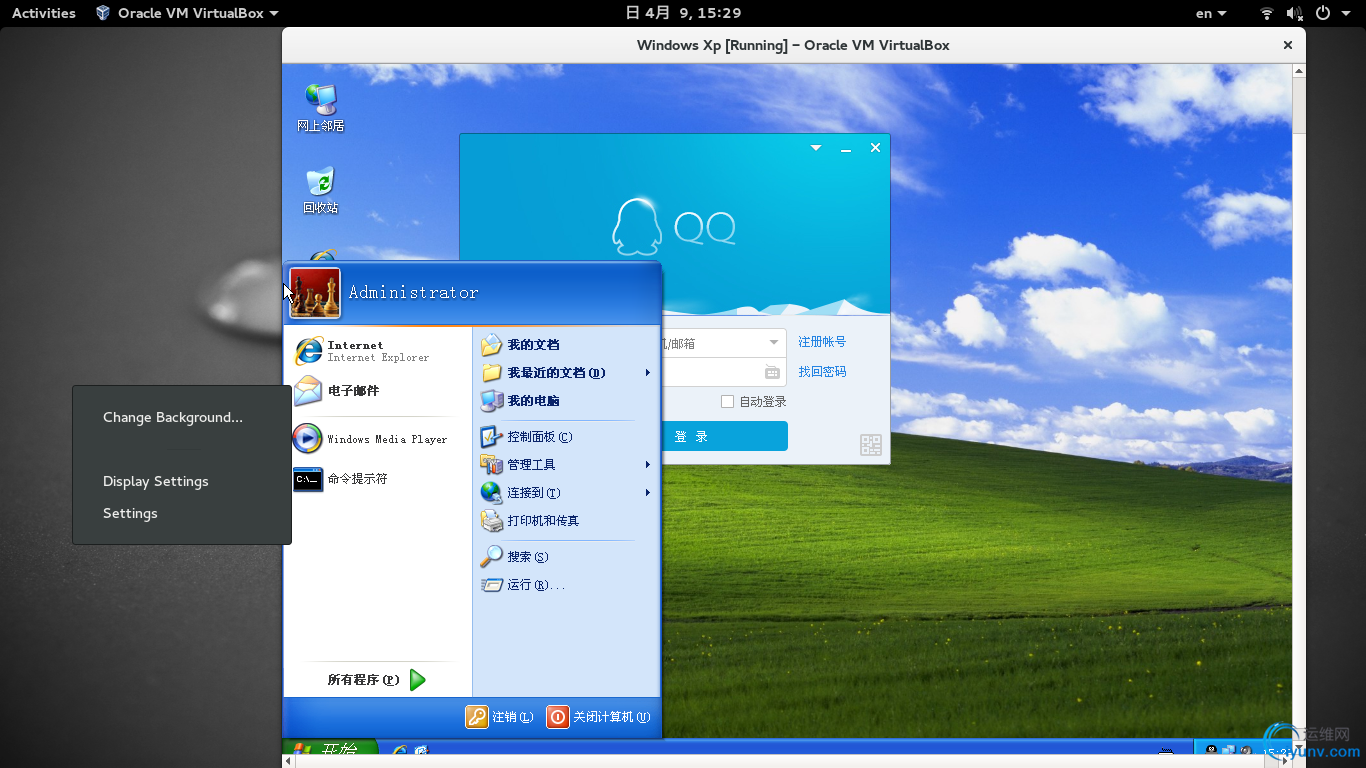
Task: Click the 所有程序 all programs entry
Action: (x=378, y=680)
